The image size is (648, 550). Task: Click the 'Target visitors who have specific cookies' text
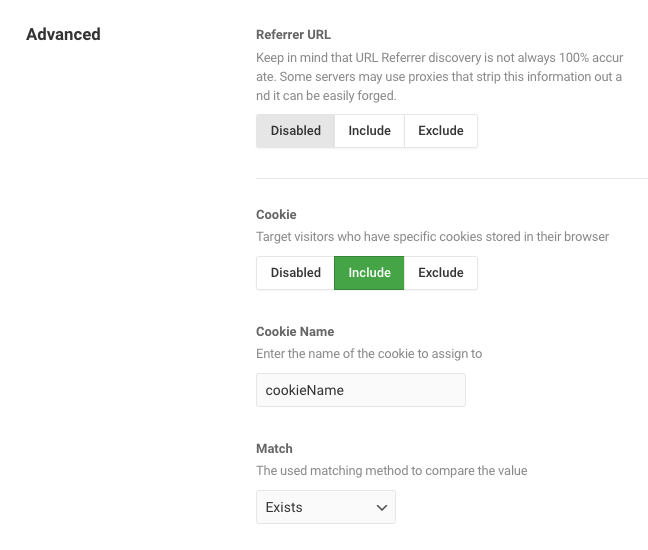pyautogui.click(x=432, y=237)
